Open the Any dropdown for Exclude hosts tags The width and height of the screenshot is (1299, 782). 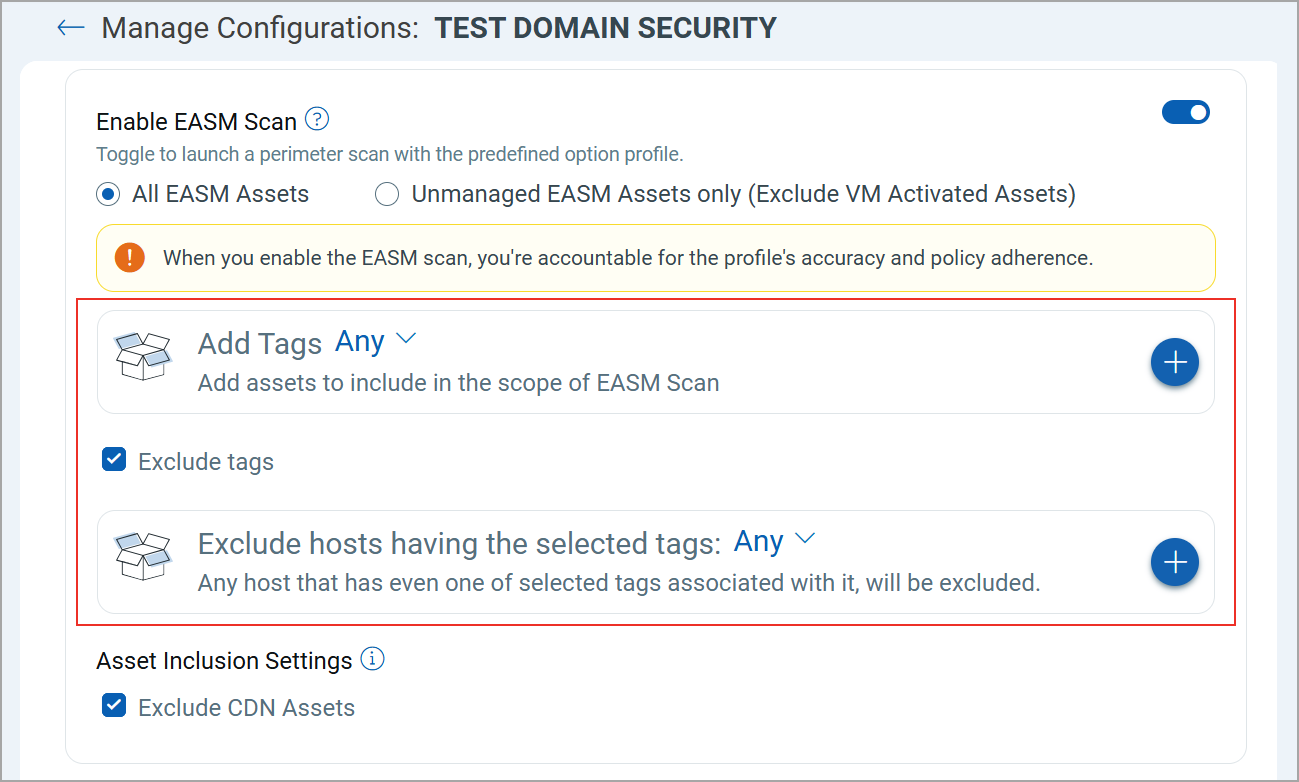(x=759, y=541)
